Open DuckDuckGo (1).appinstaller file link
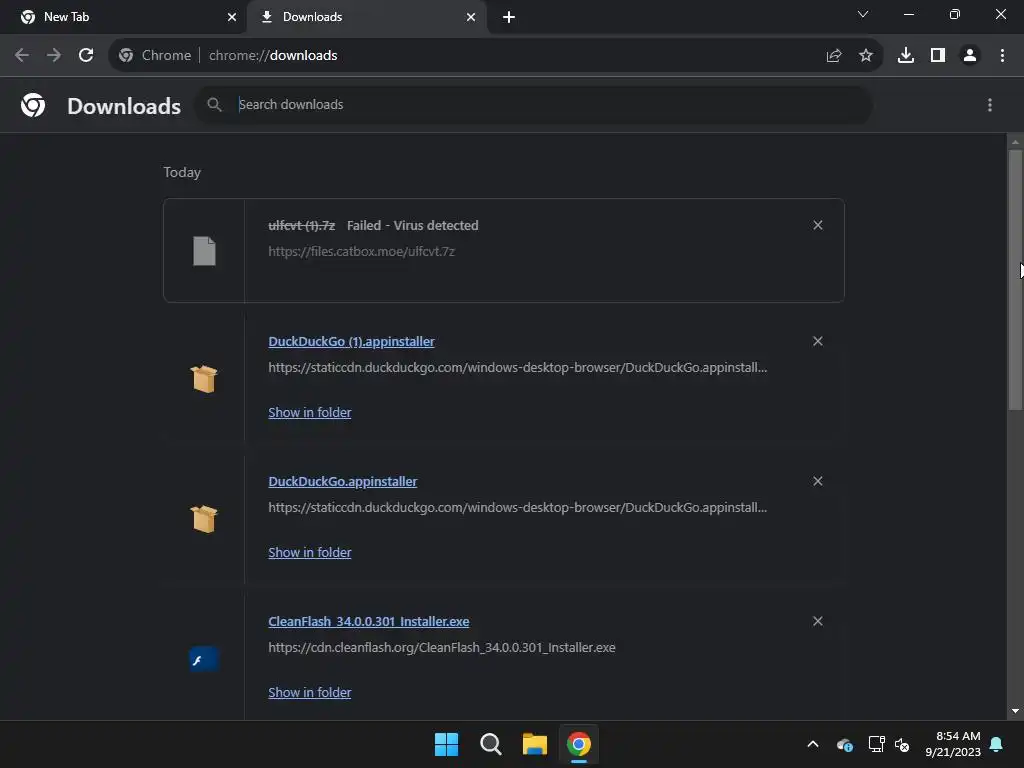The image size is (1024, 768). click(x=351, y=342)
